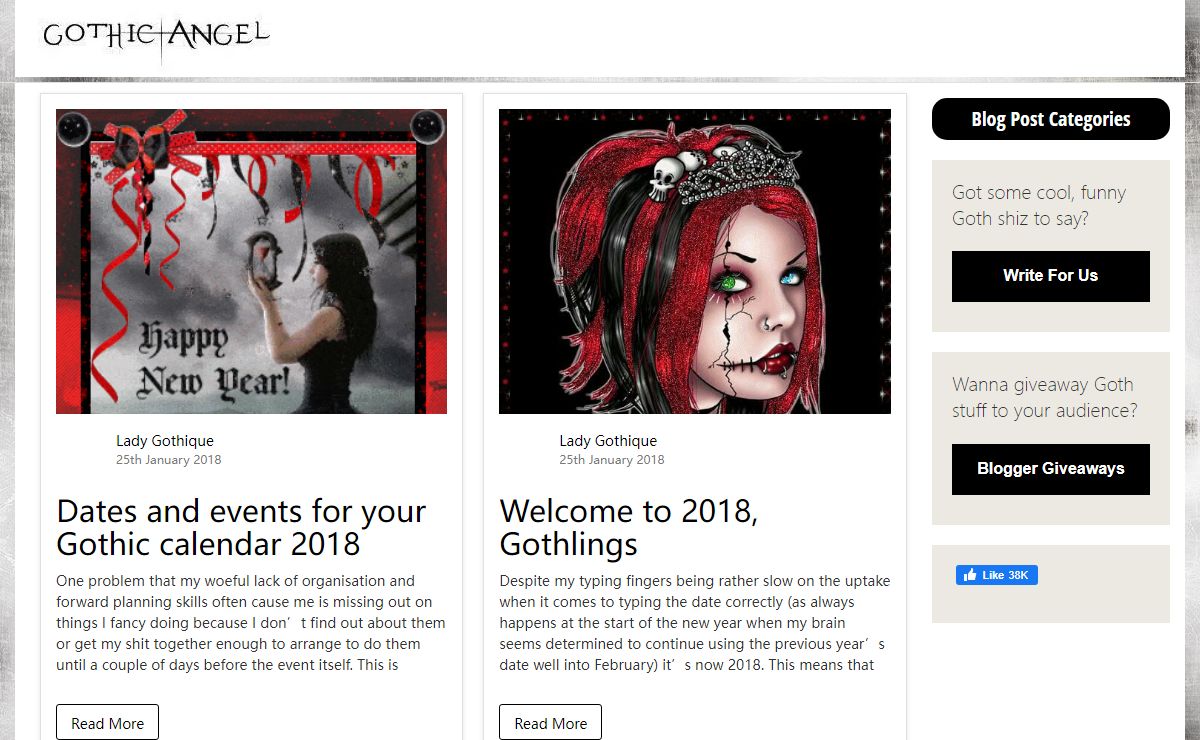Read More on Welcome to 2018 post

(551, 723)
